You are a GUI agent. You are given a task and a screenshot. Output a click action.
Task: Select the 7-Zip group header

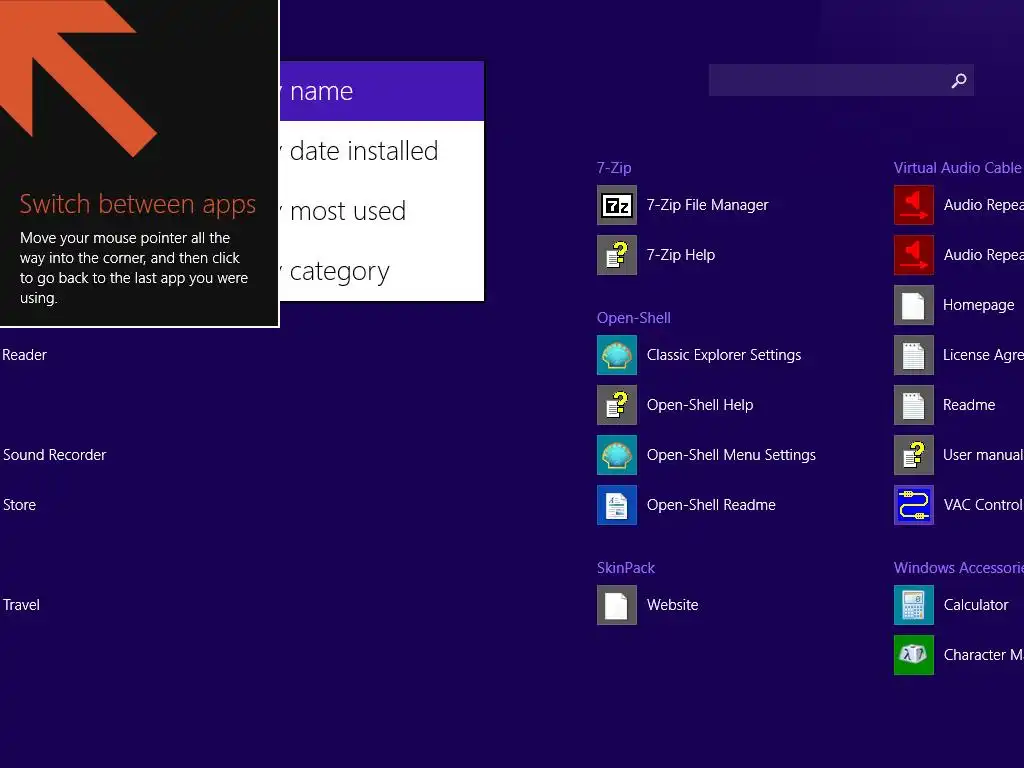tap(614, 168)
